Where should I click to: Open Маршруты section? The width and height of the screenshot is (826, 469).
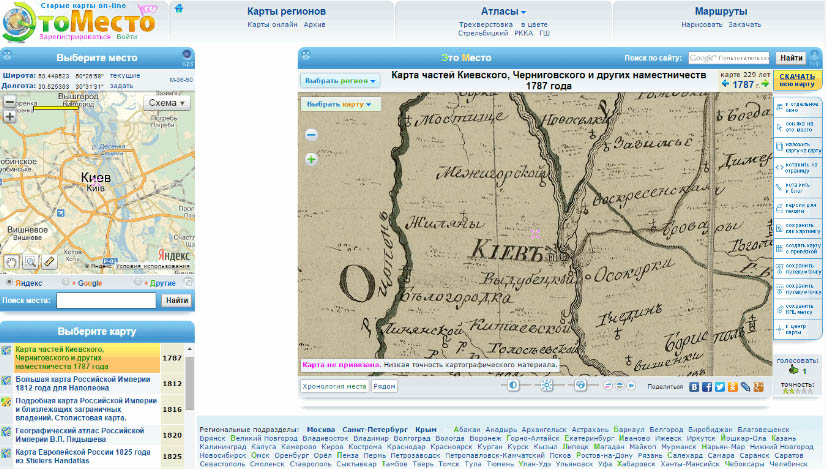tap(721, 11)
